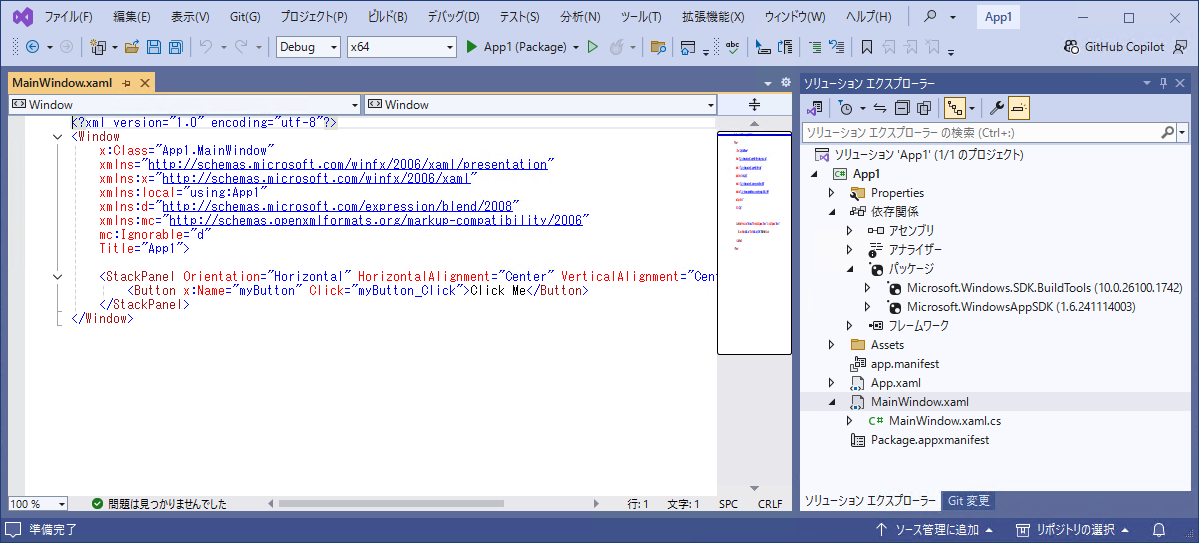Screen dimensions: 1199x543
Task: Click split editor icon above scrollbar
Action: pos(754,105)
